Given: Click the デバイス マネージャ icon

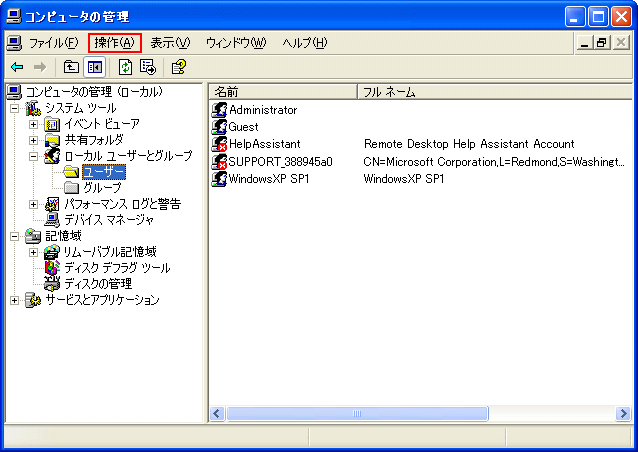Looking at the screenshot, I should click(x=52, y=220).
